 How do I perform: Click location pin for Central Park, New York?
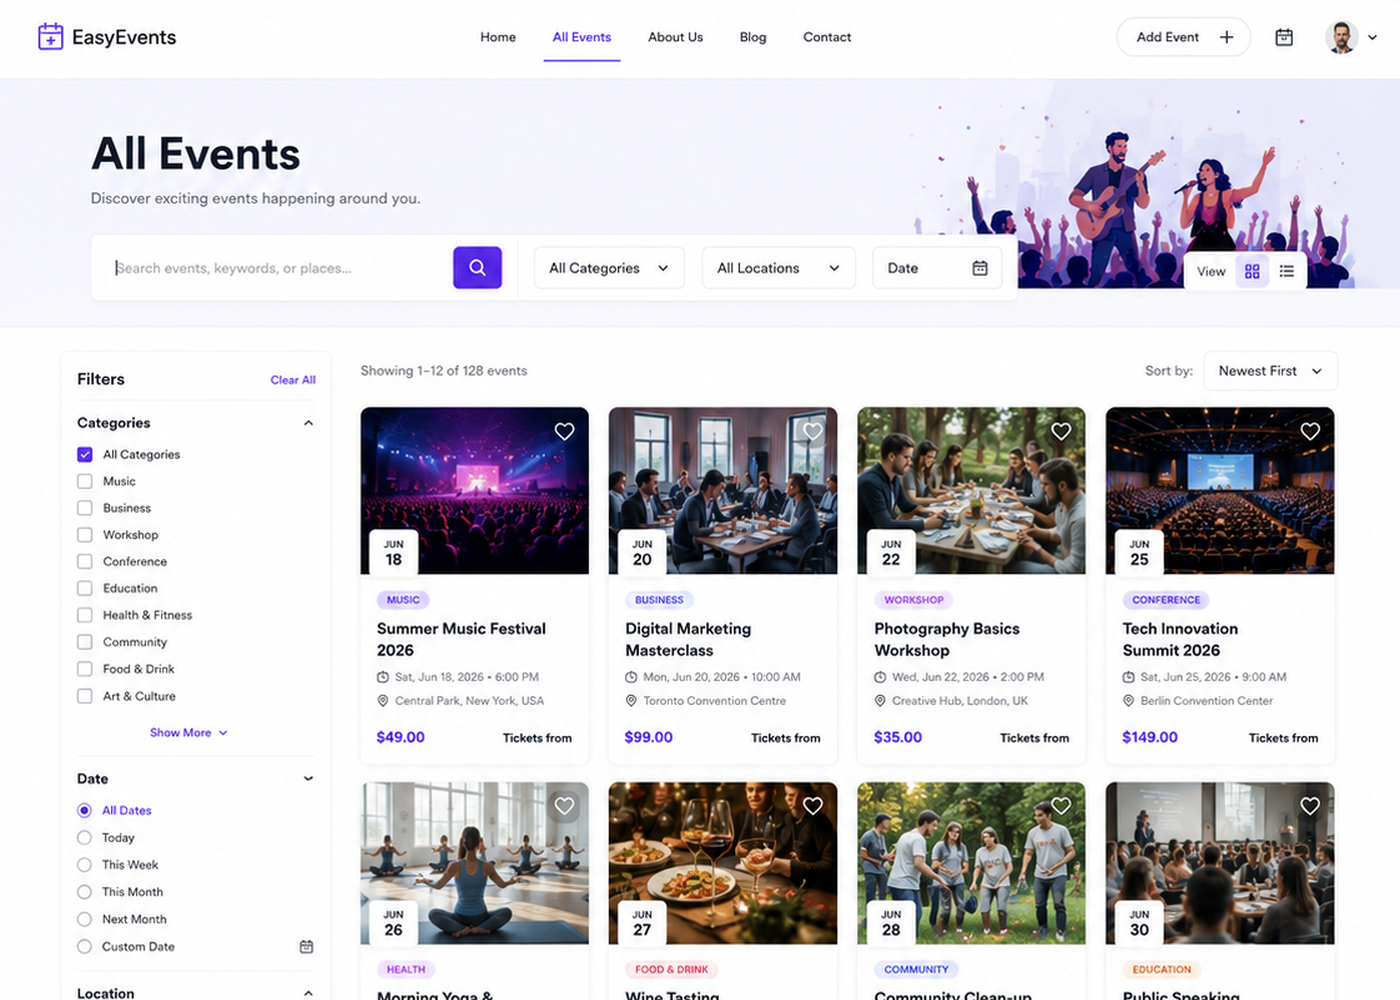383,701
